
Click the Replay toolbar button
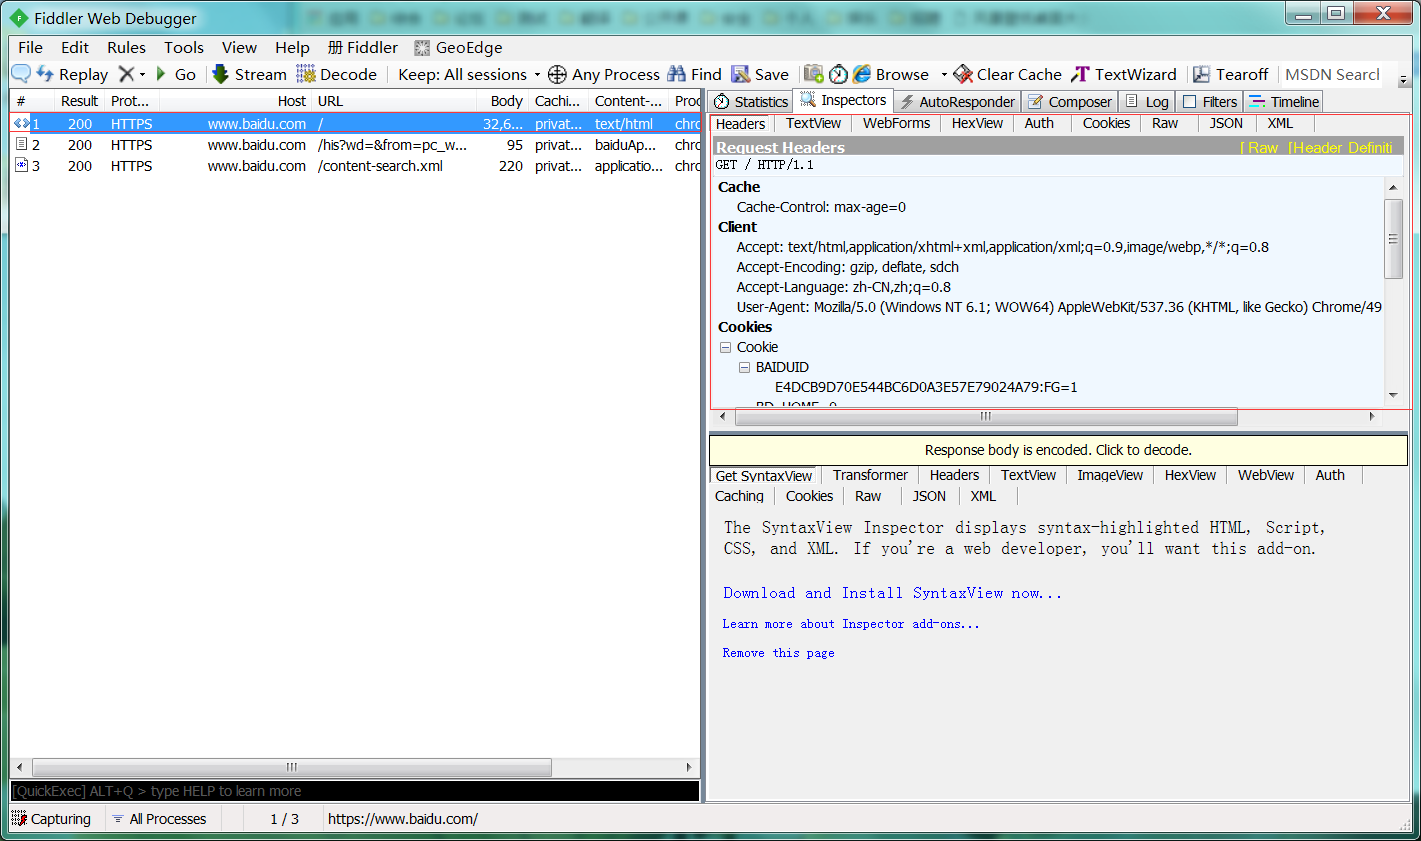point(72,74)
